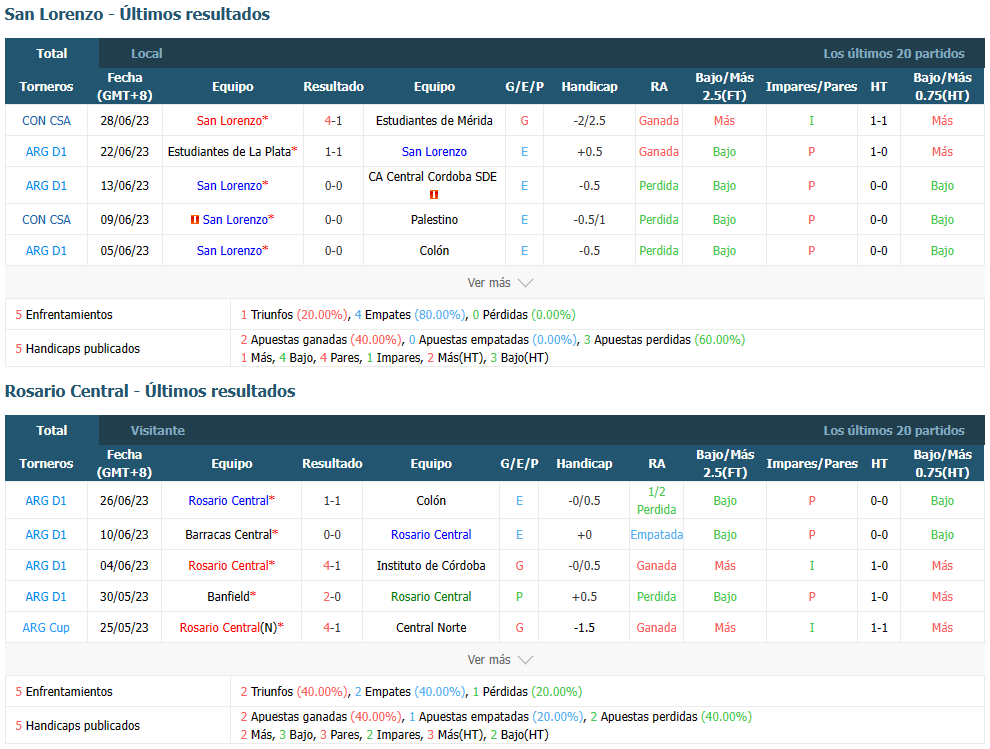The image size is (990, 749).
Task: Click HT score 1-1 in Central Norte row
Action: [880, 628]
